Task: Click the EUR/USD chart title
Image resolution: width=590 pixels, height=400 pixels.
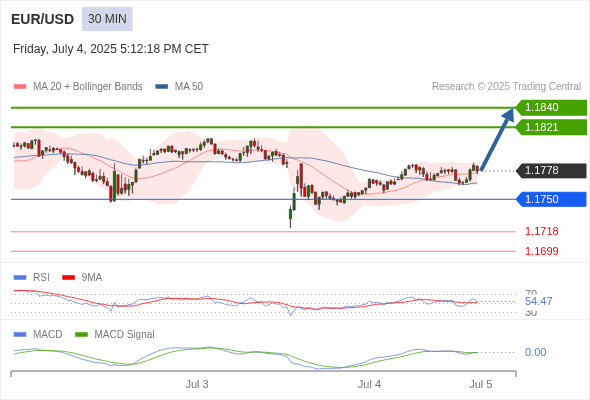Action: click(43, 19)
